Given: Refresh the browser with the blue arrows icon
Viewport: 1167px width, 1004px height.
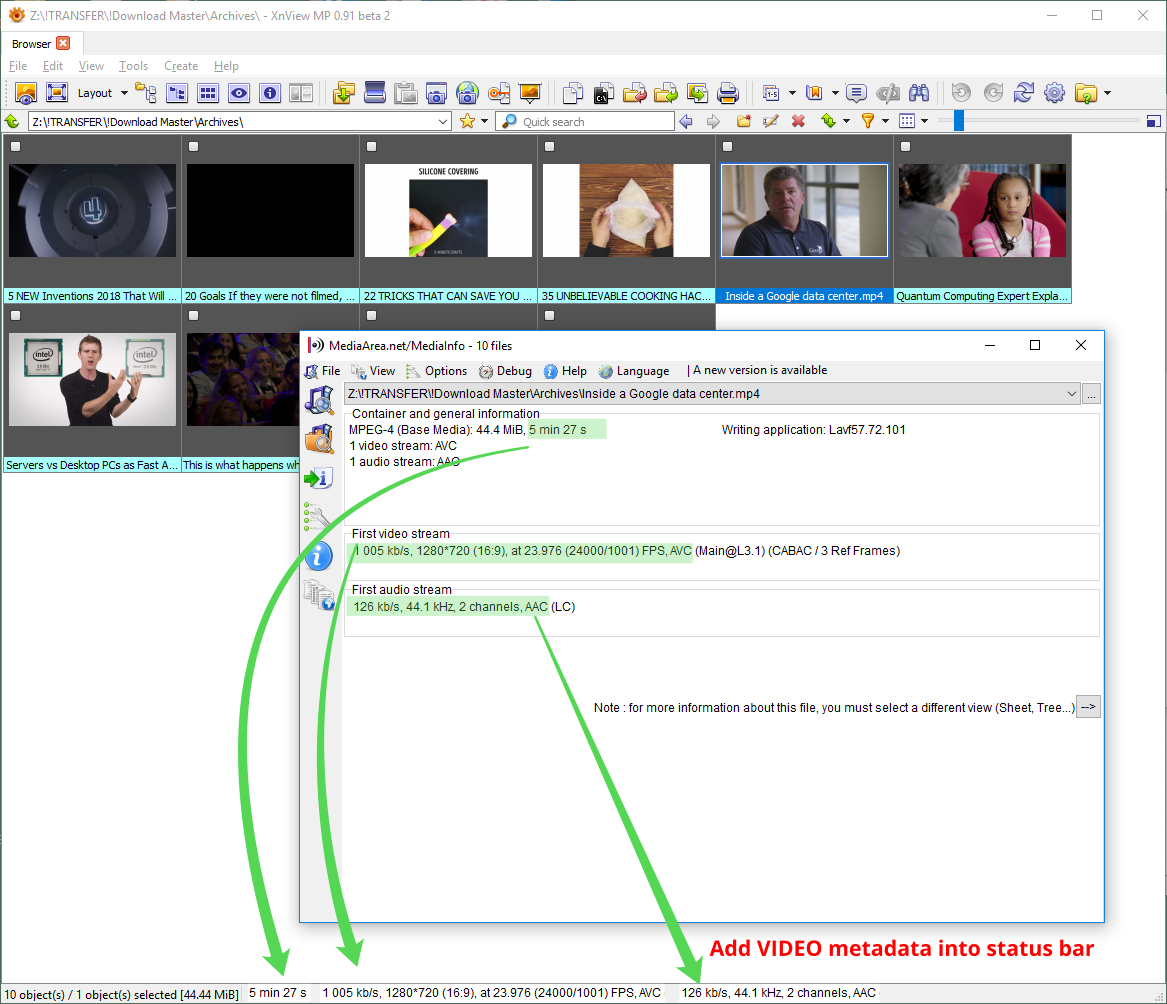Looking at the screenshot, I should tap(1023, 93).
